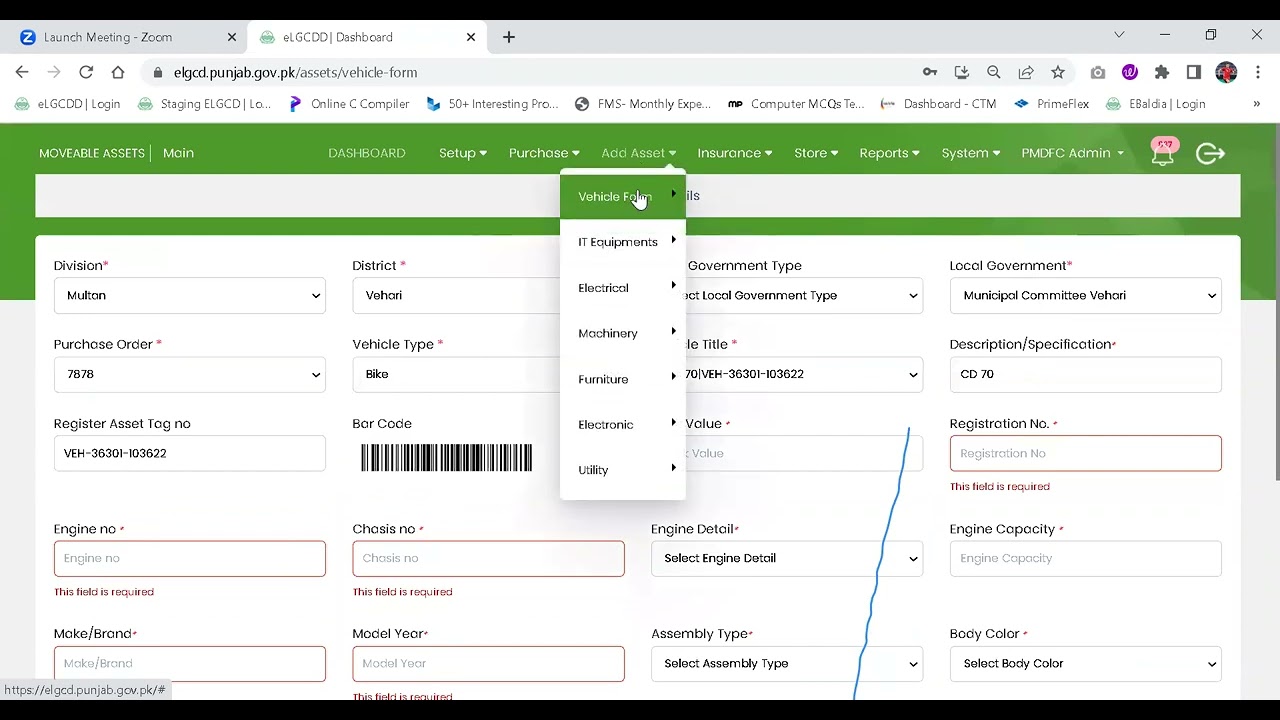Show more bookmarks chevron

click(x=1257, y=103)
